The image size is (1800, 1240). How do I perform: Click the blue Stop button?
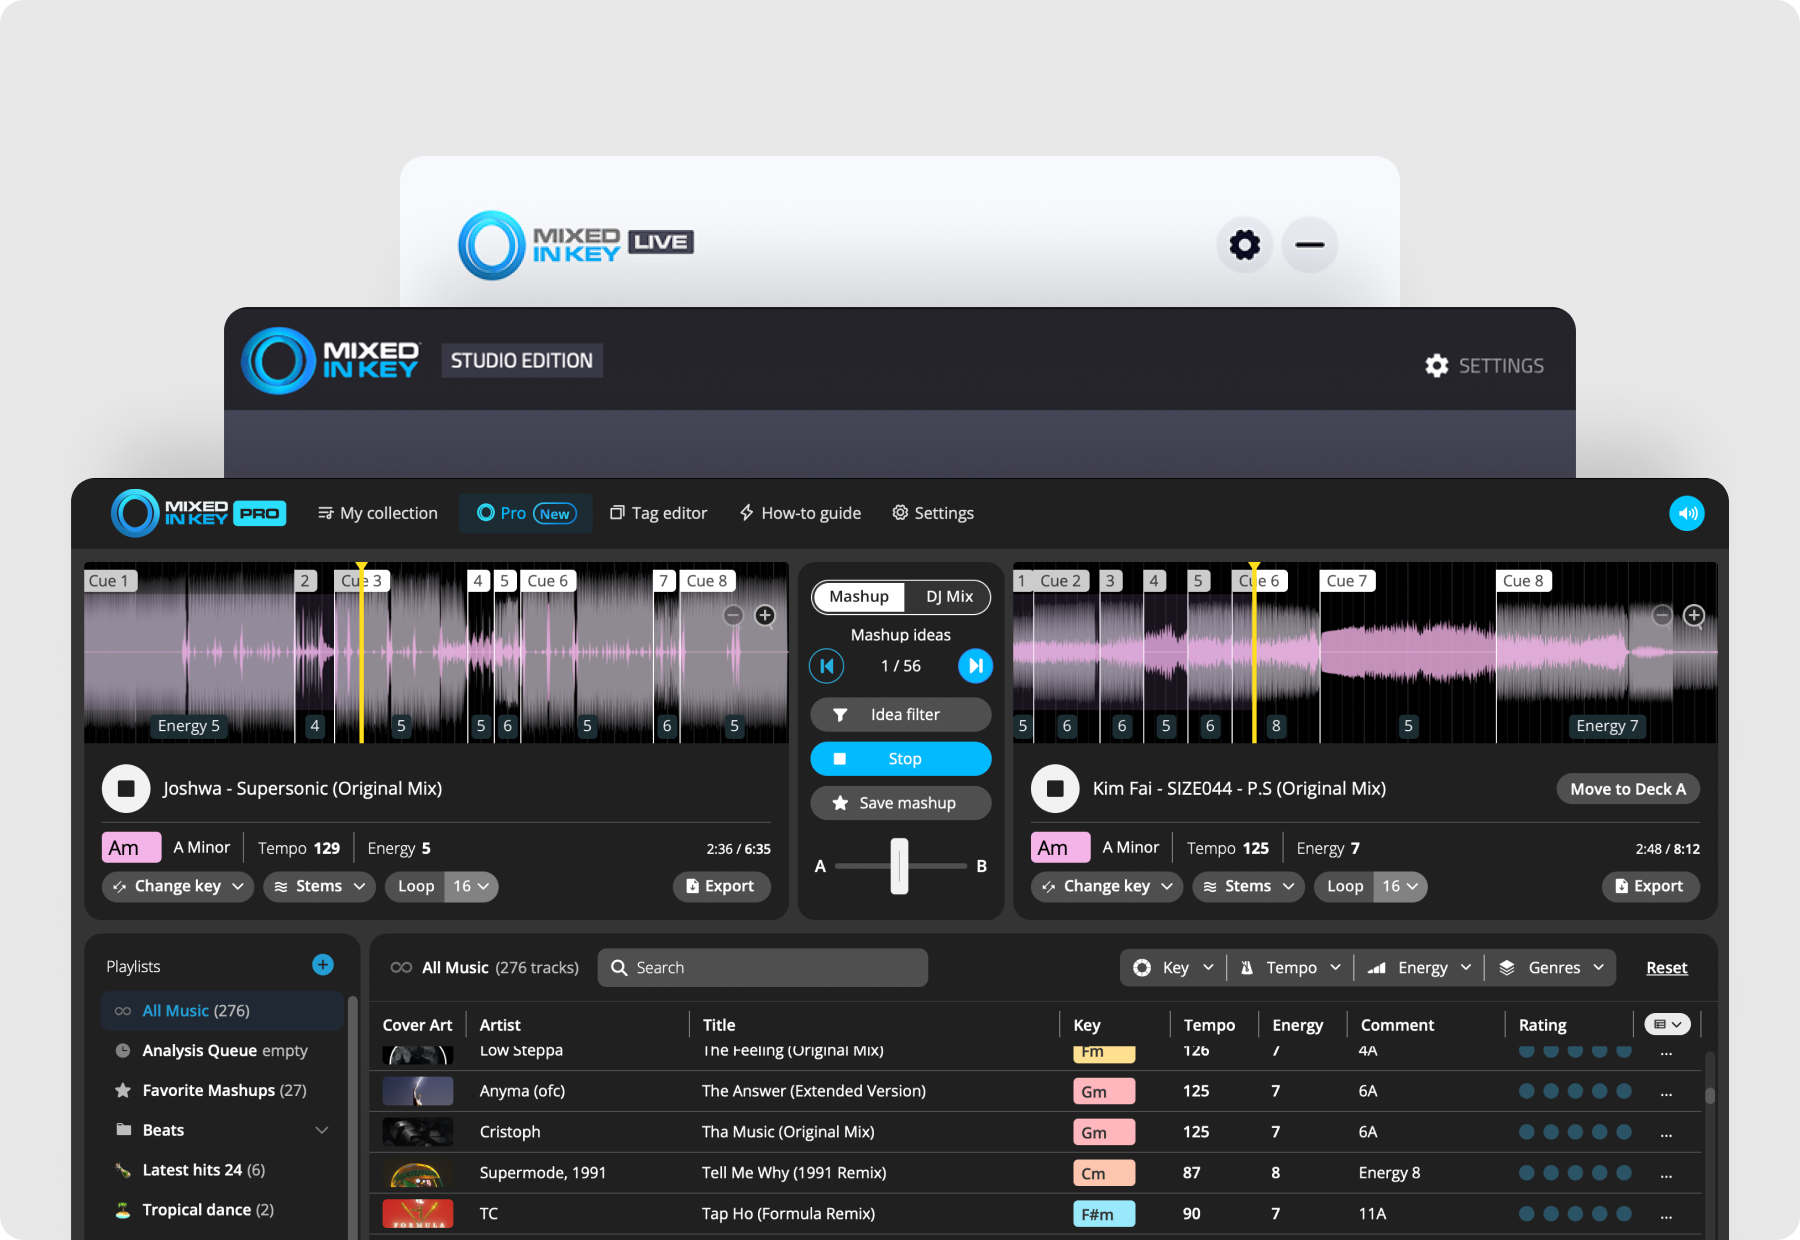coord(901,759)
